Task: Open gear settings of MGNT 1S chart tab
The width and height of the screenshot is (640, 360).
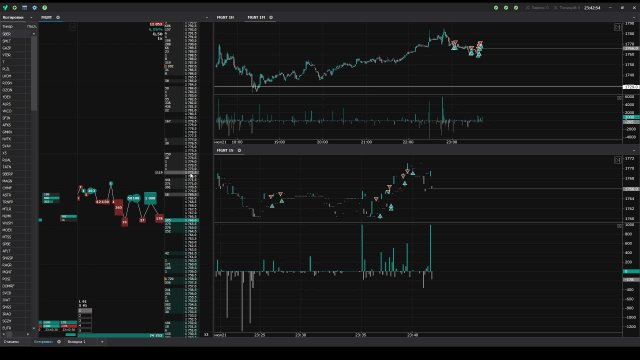Action: pyautogui.click(x=239, y=151)
